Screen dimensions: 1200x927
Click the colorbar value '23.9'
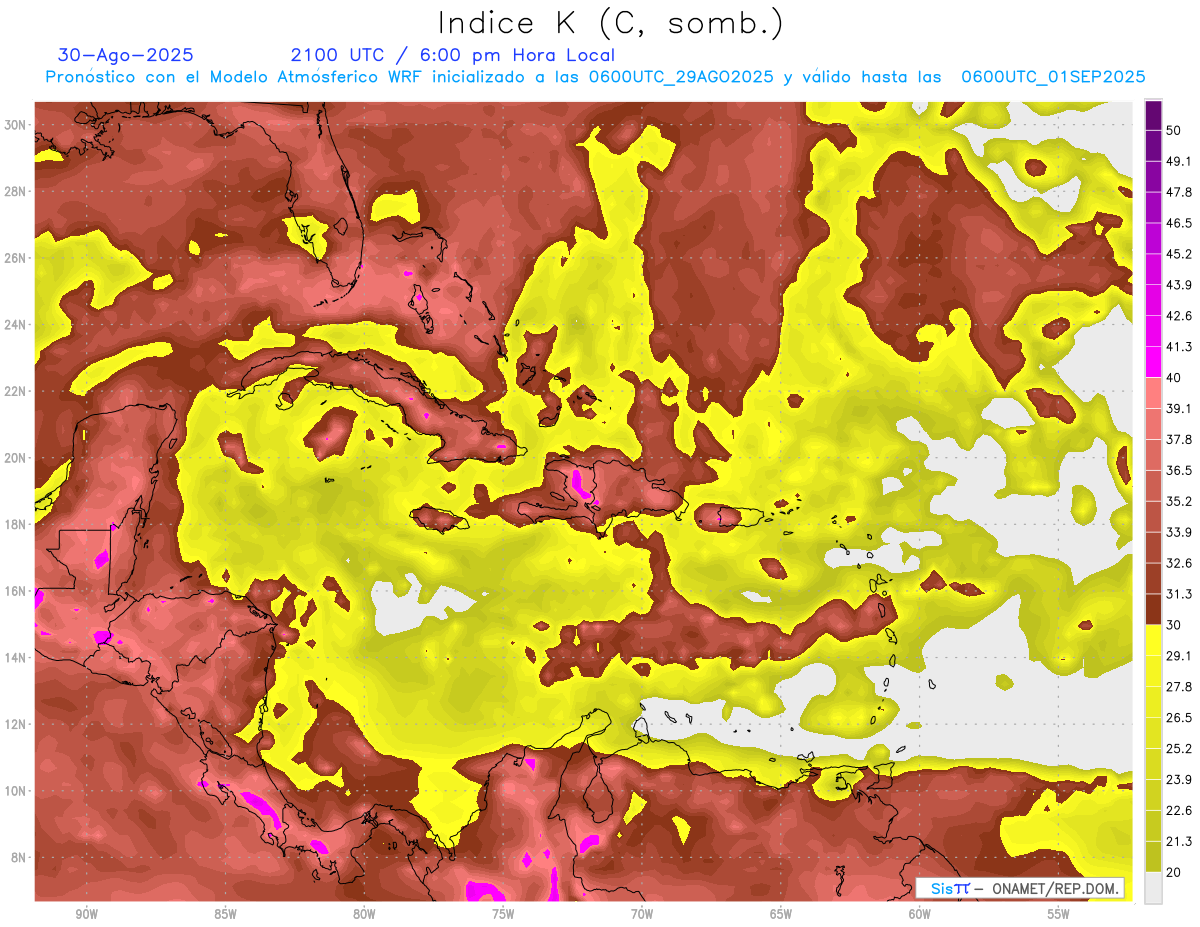point(1179,780)
